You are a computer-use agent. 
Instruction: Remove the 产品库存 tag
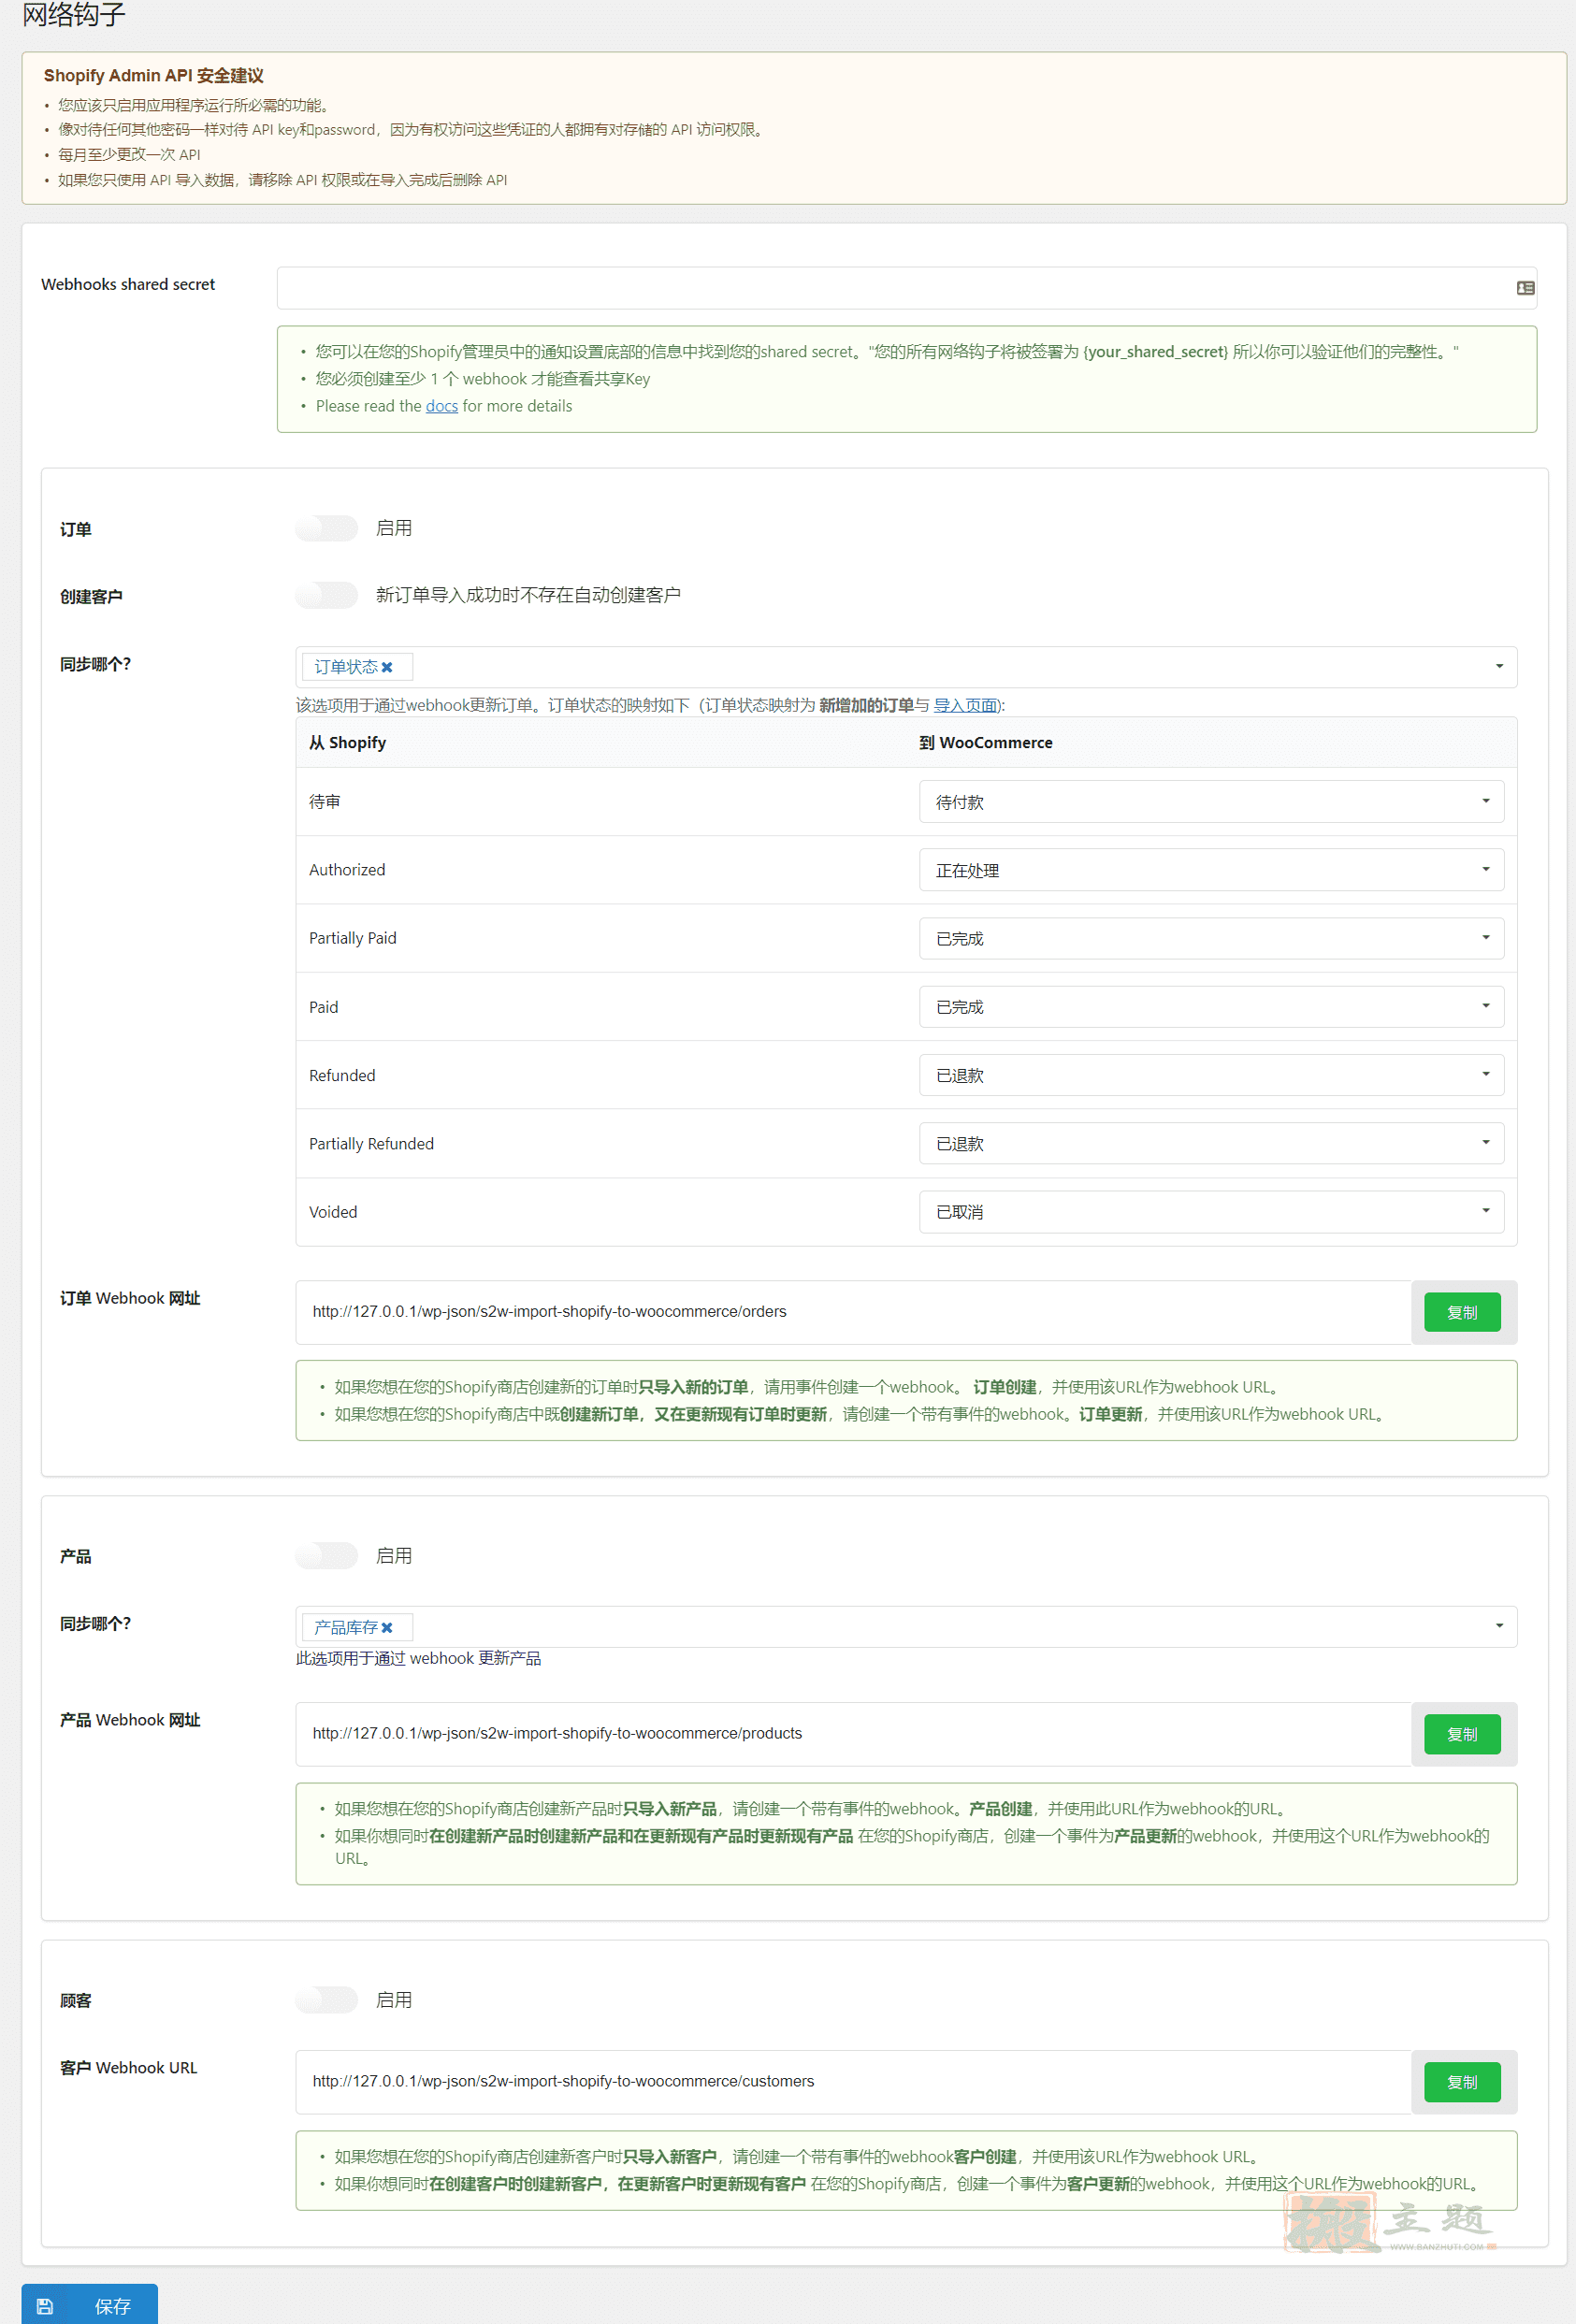[x=387, y=1627]
